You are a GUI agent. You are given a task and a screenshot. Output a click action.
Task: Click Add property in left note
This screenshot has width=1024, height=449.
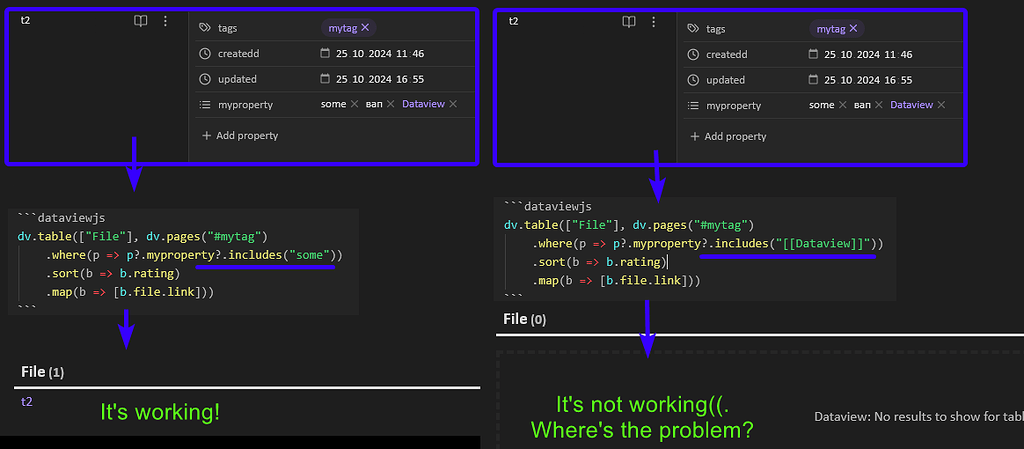240,135
